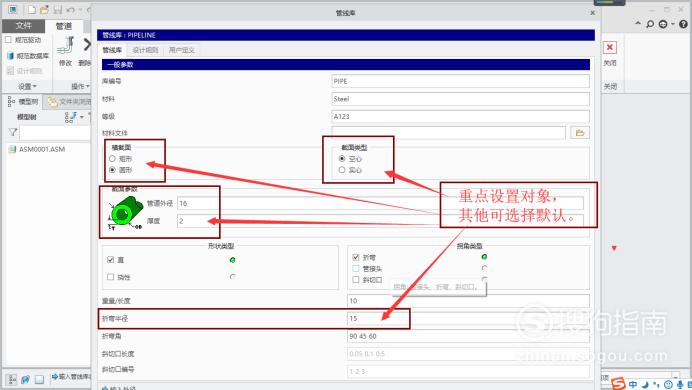
Task: Click the New file icon in quick access toolbar
Action: click(31, 9)
